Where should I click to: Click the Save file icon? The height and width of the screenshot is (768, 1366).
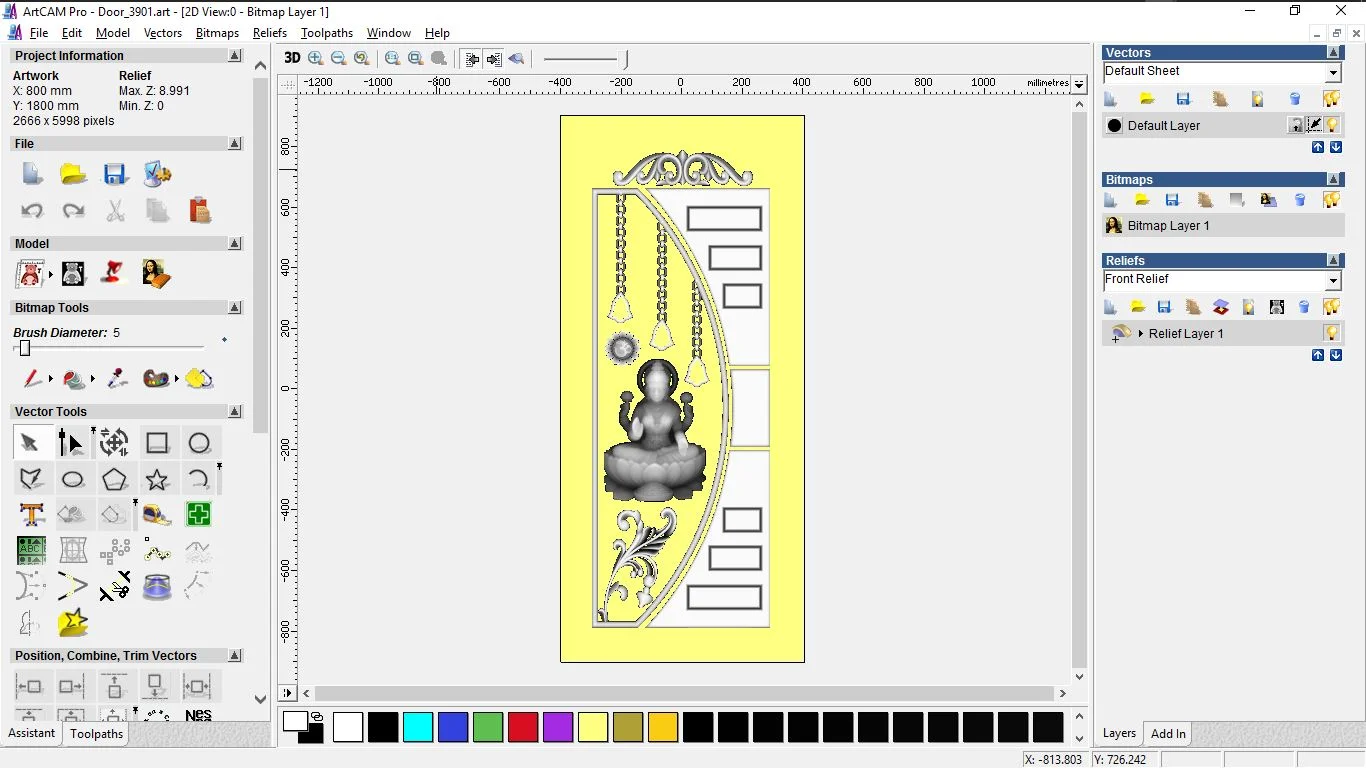(115, 174)
